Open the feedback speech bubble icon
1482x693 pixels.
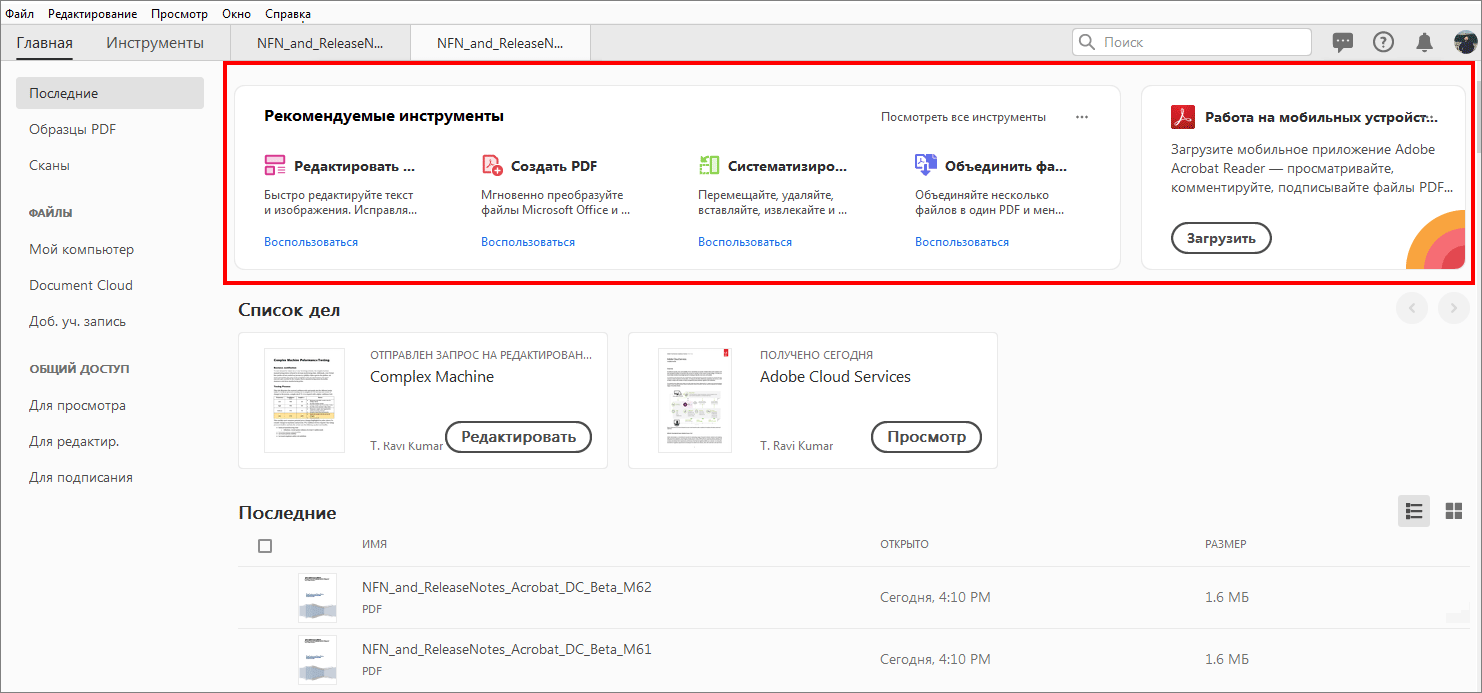(x=1342, y=42)
